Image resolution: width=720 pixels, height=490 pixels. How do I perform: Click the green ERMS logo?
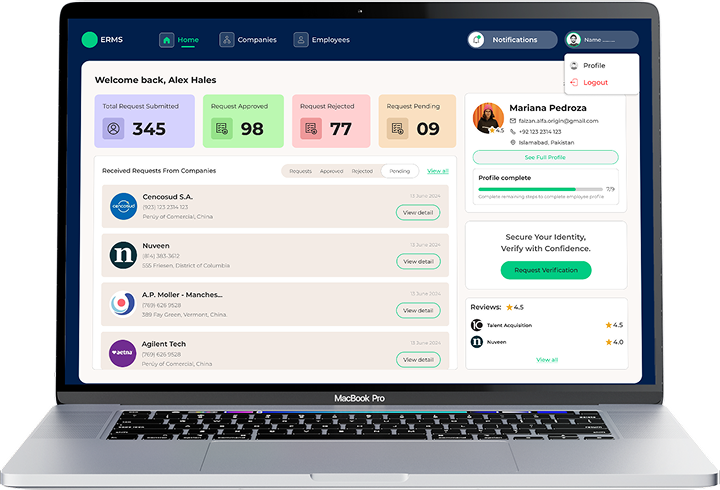90,40
